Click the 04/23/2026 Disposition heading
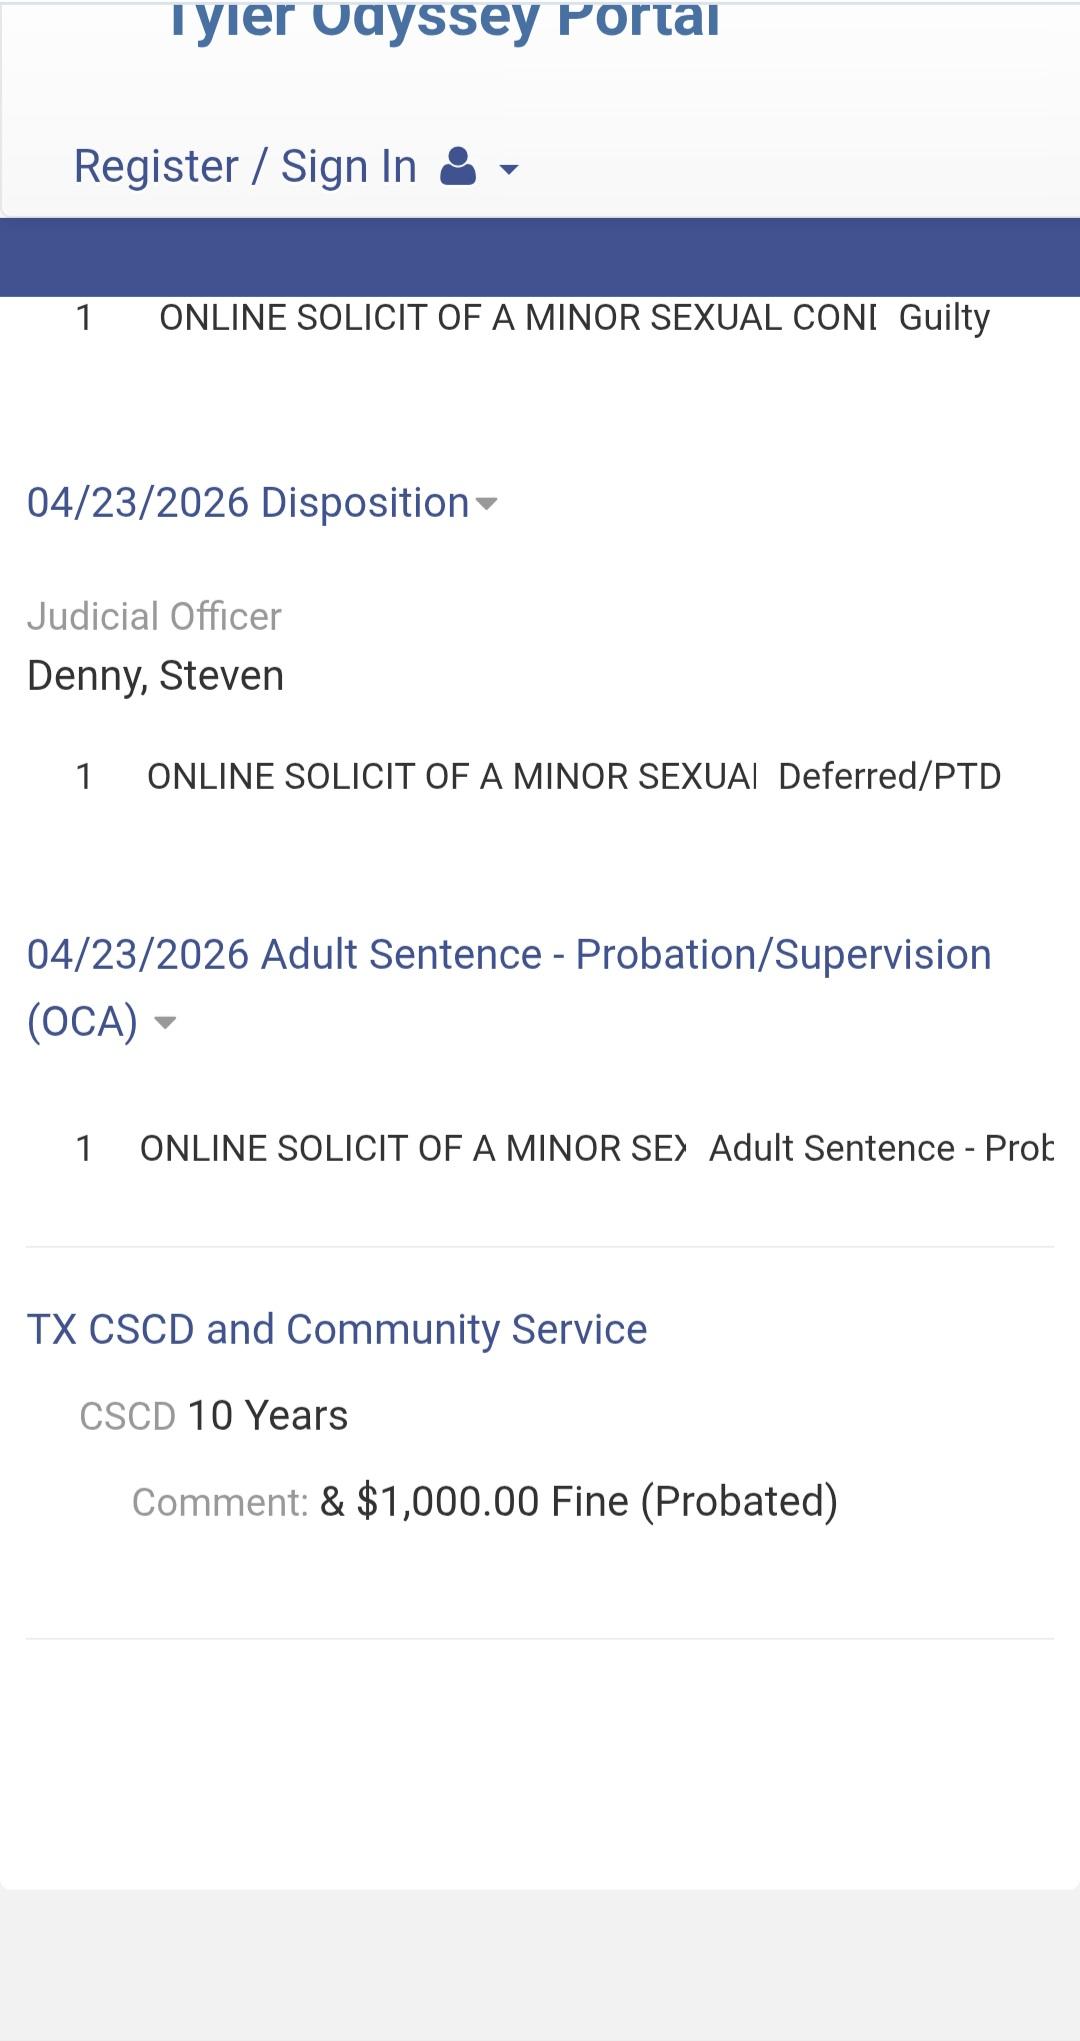Screen dimensions: 1080x2041 click(x=248, y=503)
